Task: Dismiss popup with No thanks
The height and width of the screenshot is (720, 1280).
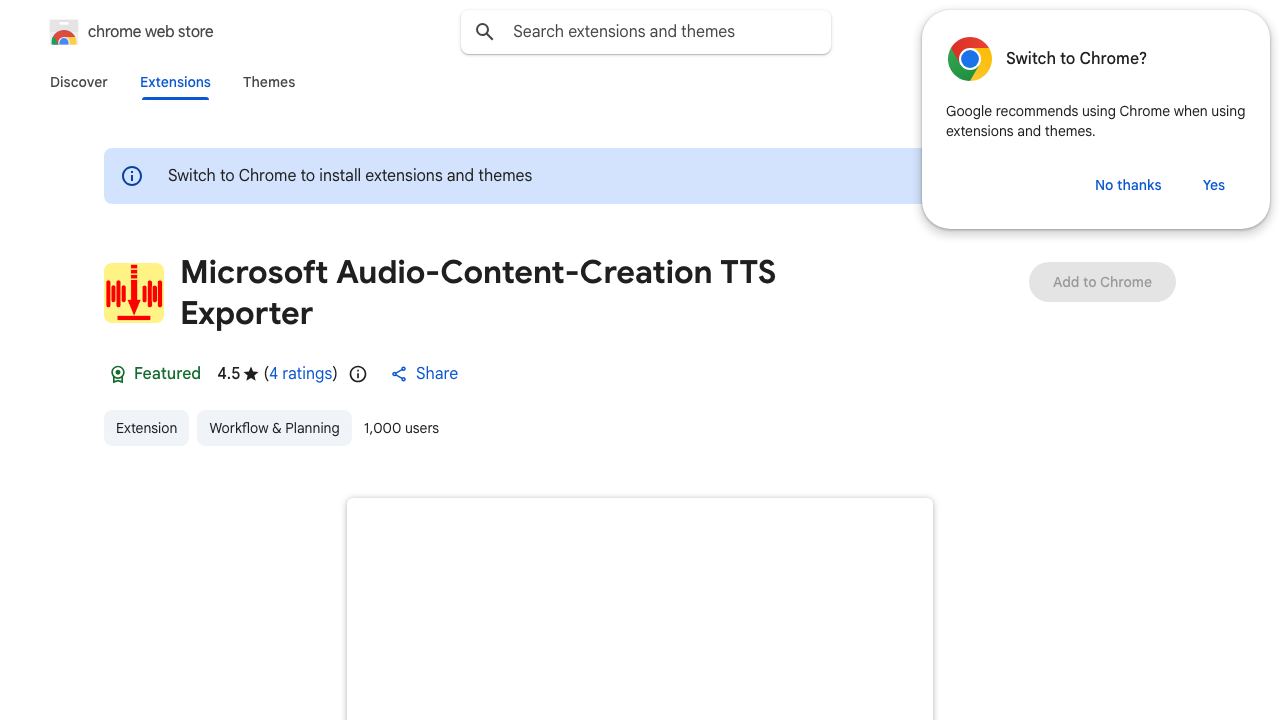Action: (1128, 185)
